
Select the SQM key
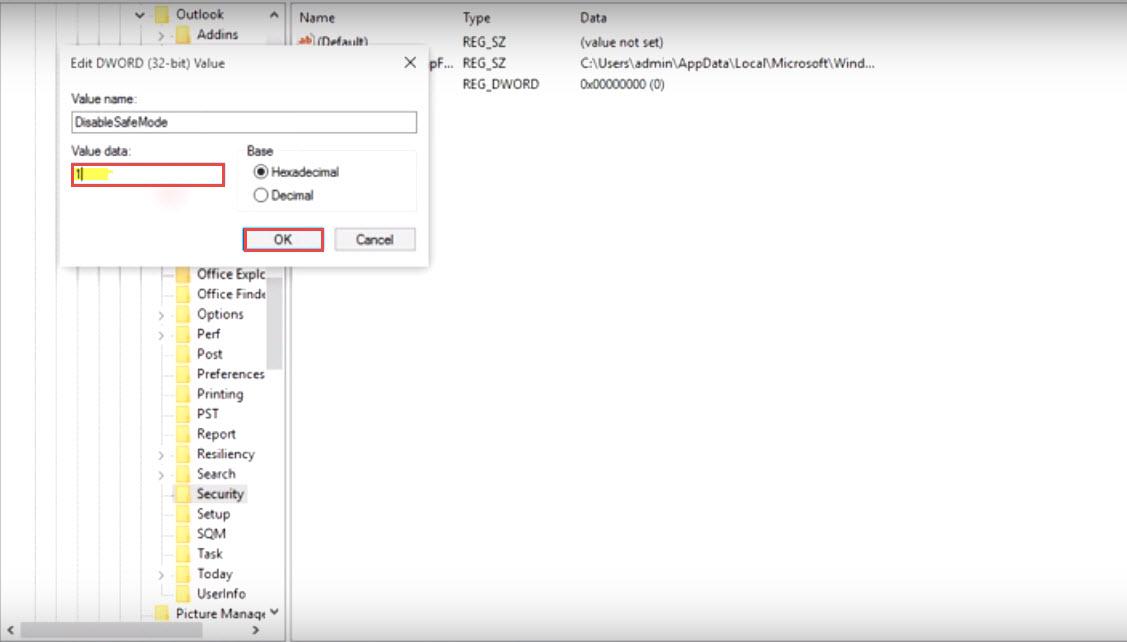(x=211, y=533)
